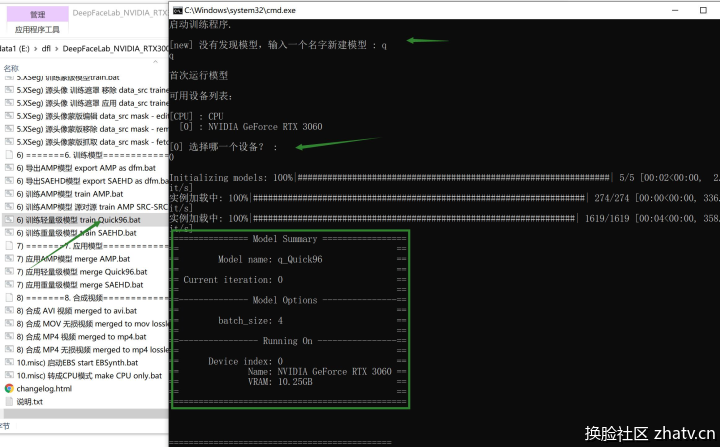The width and height of the screenshot is (720, 447).
Task: Click the 没有发现模型 new model prompt line
Action: click(x=278, y=45)
